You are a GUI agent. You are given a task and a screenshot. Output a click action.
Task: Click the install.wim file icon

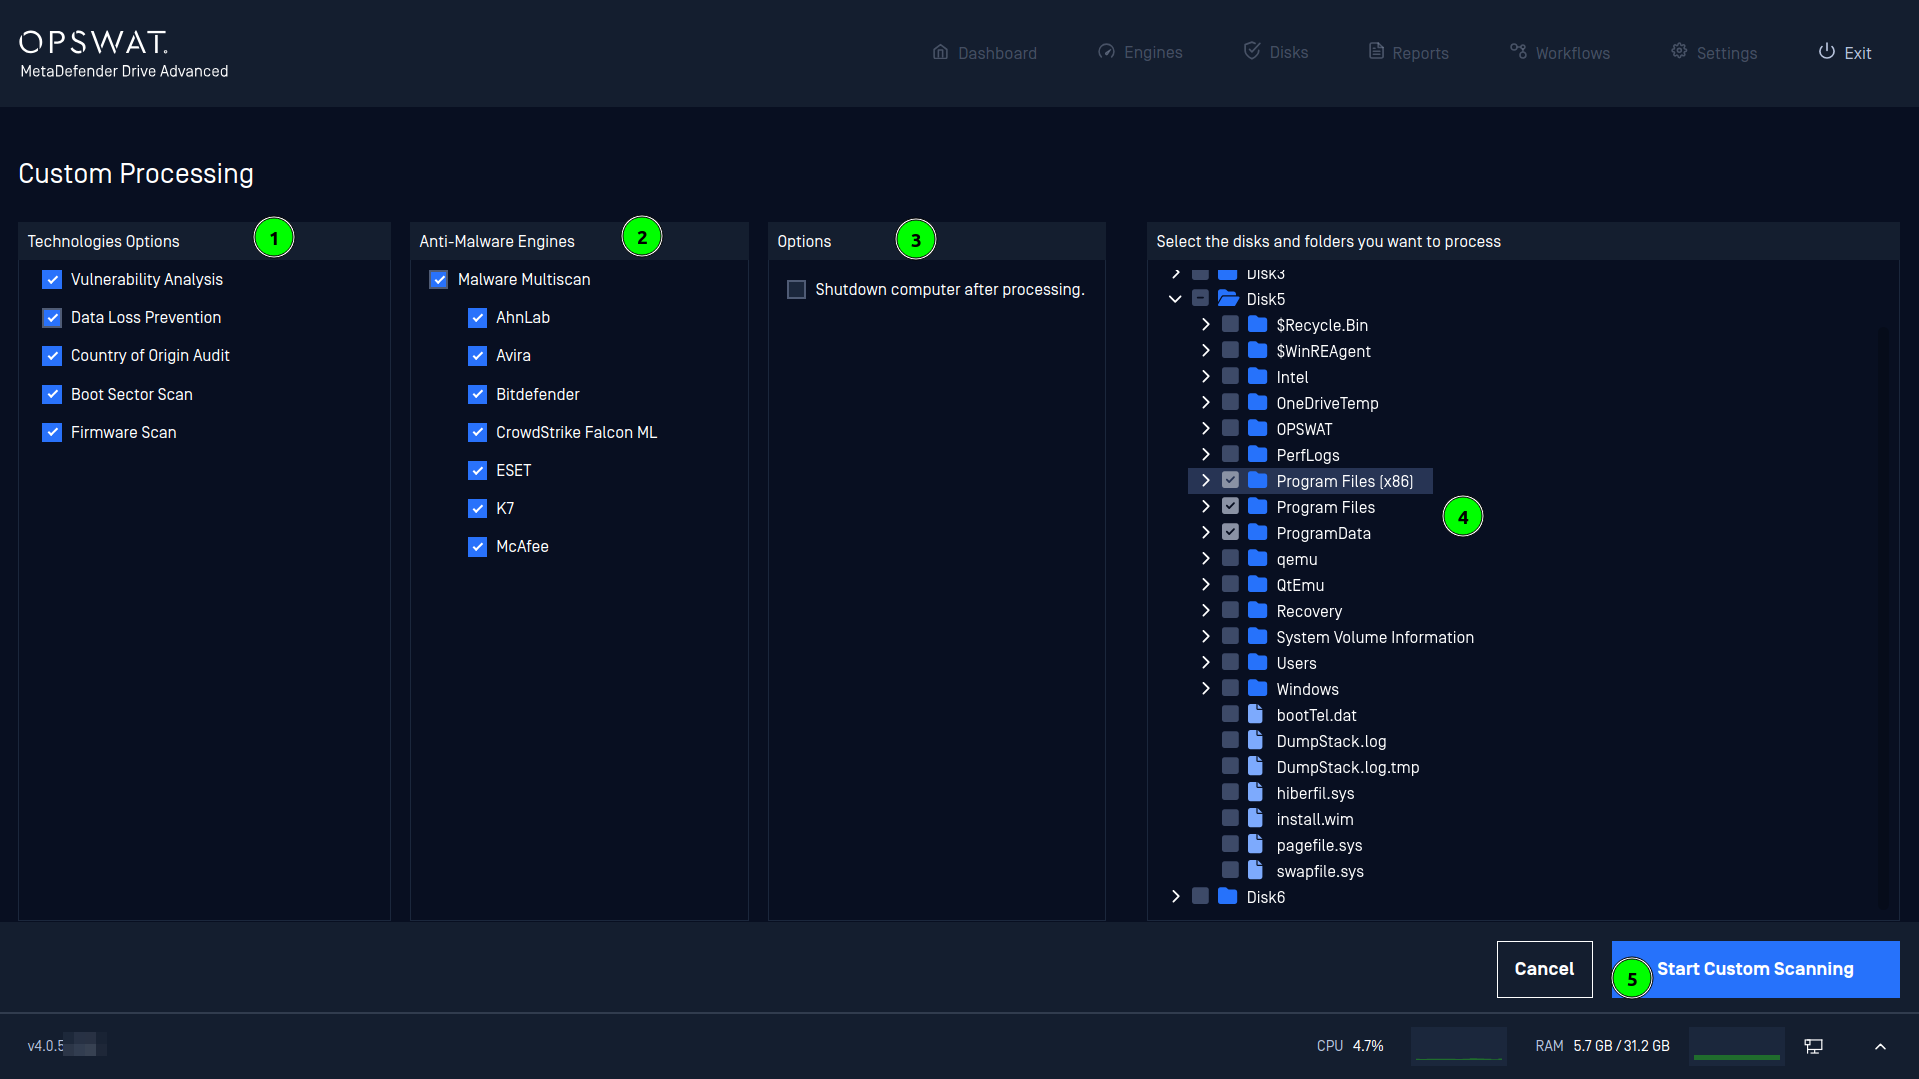pyautogui.click(x=1255, y=819)
